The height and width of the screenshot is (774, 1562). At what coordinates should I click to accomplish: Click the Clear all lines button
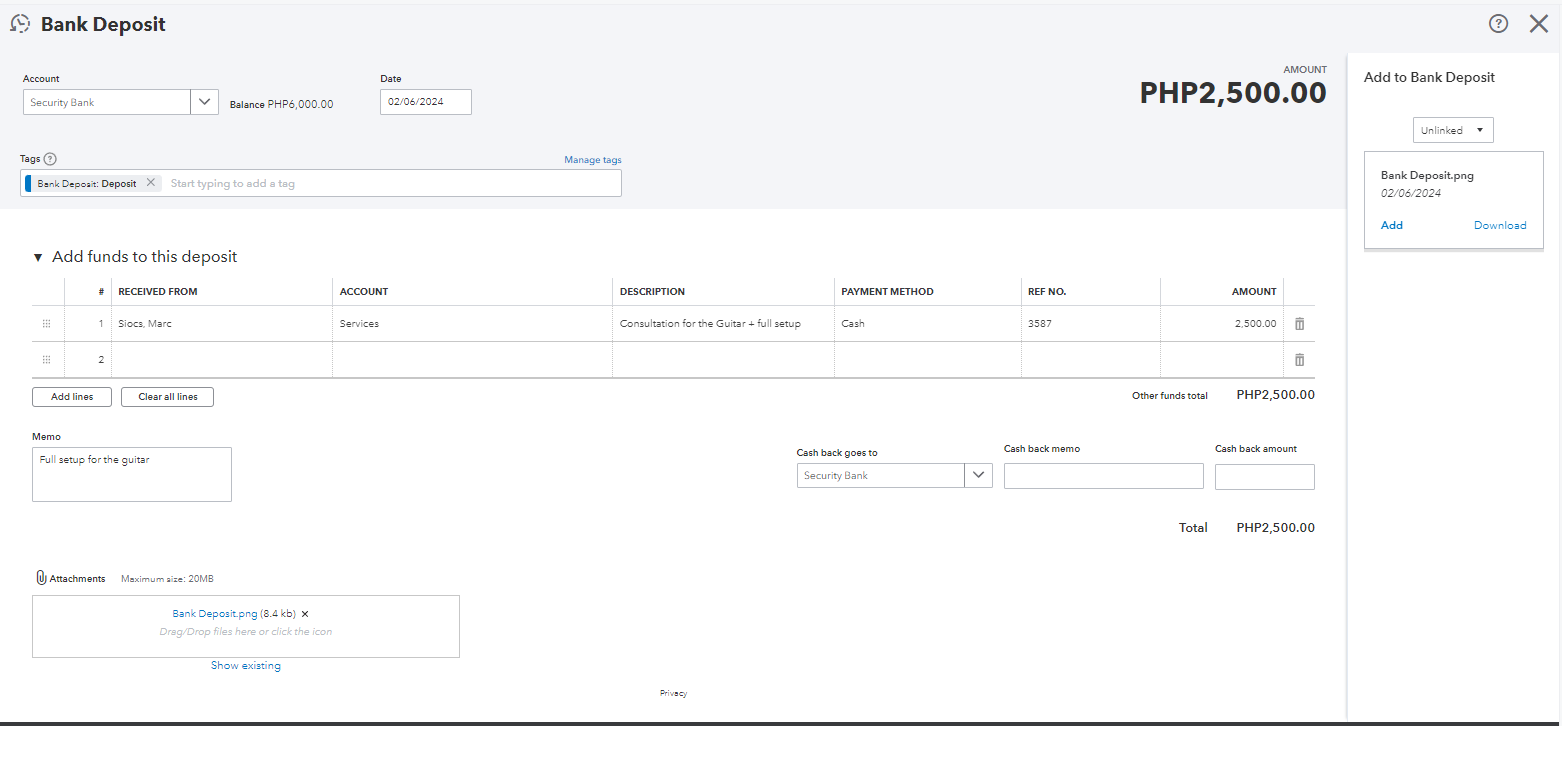[167, 397]
